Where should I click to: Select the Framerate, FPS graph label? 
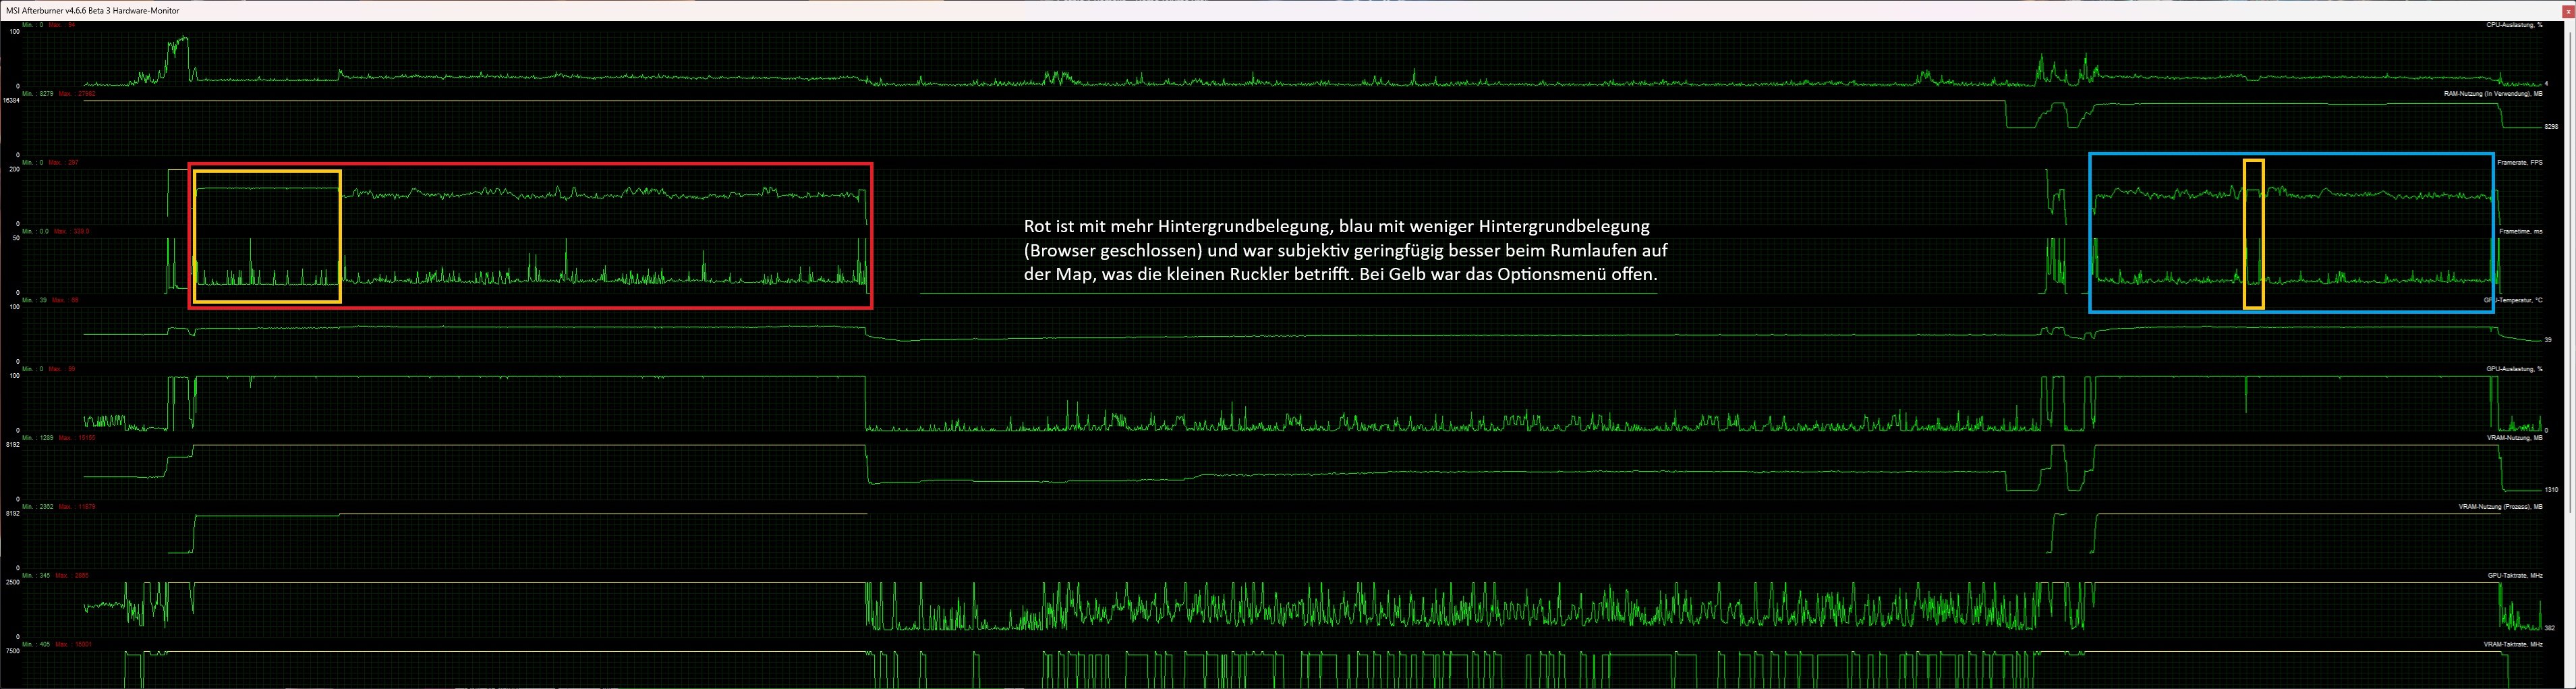coord(2519,163)
